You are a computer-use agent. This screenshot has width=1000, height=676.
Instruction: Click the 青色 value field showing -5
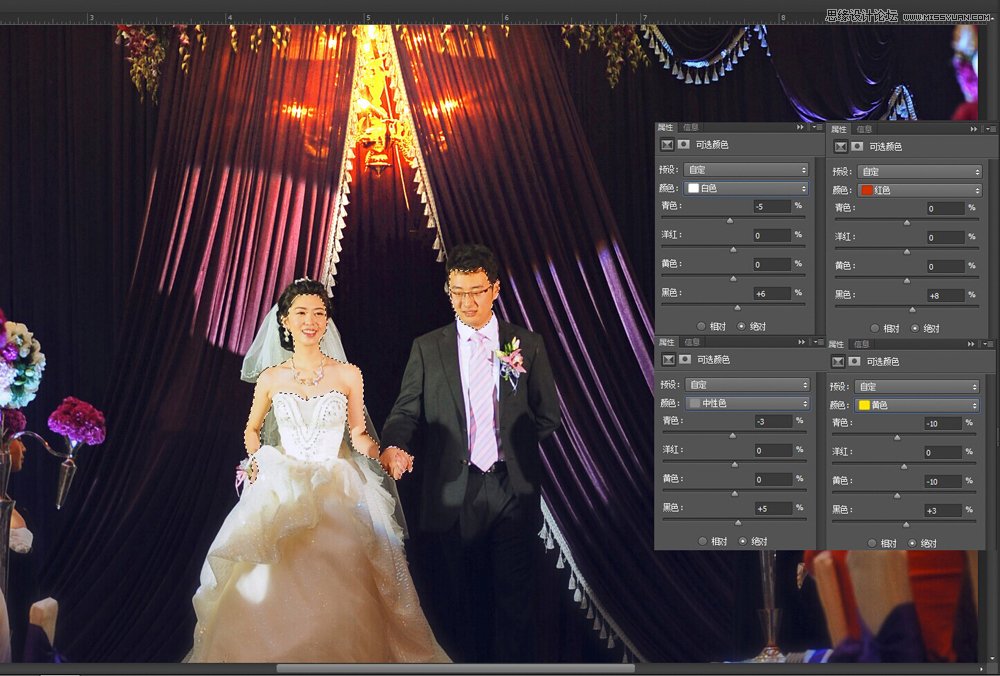click(772, 207)
